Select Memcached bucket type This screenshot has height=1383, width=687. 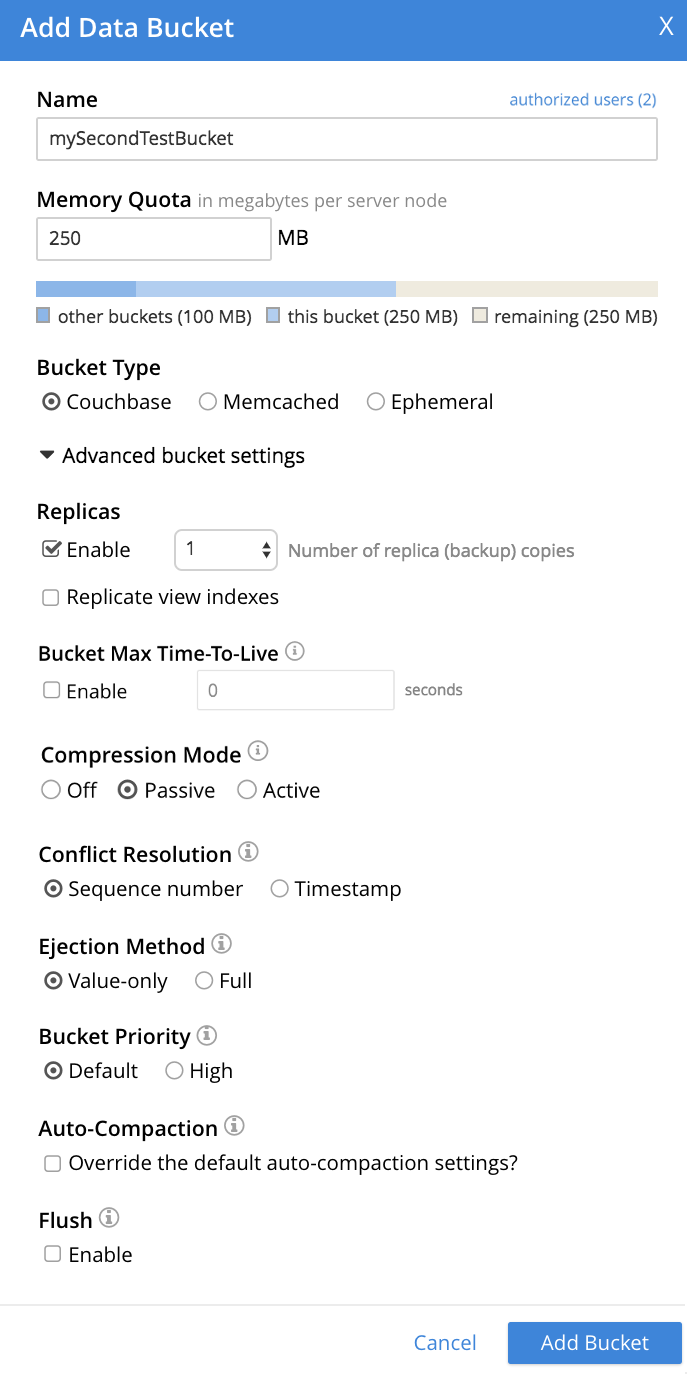pyautogui.click(x=208, y=402)
